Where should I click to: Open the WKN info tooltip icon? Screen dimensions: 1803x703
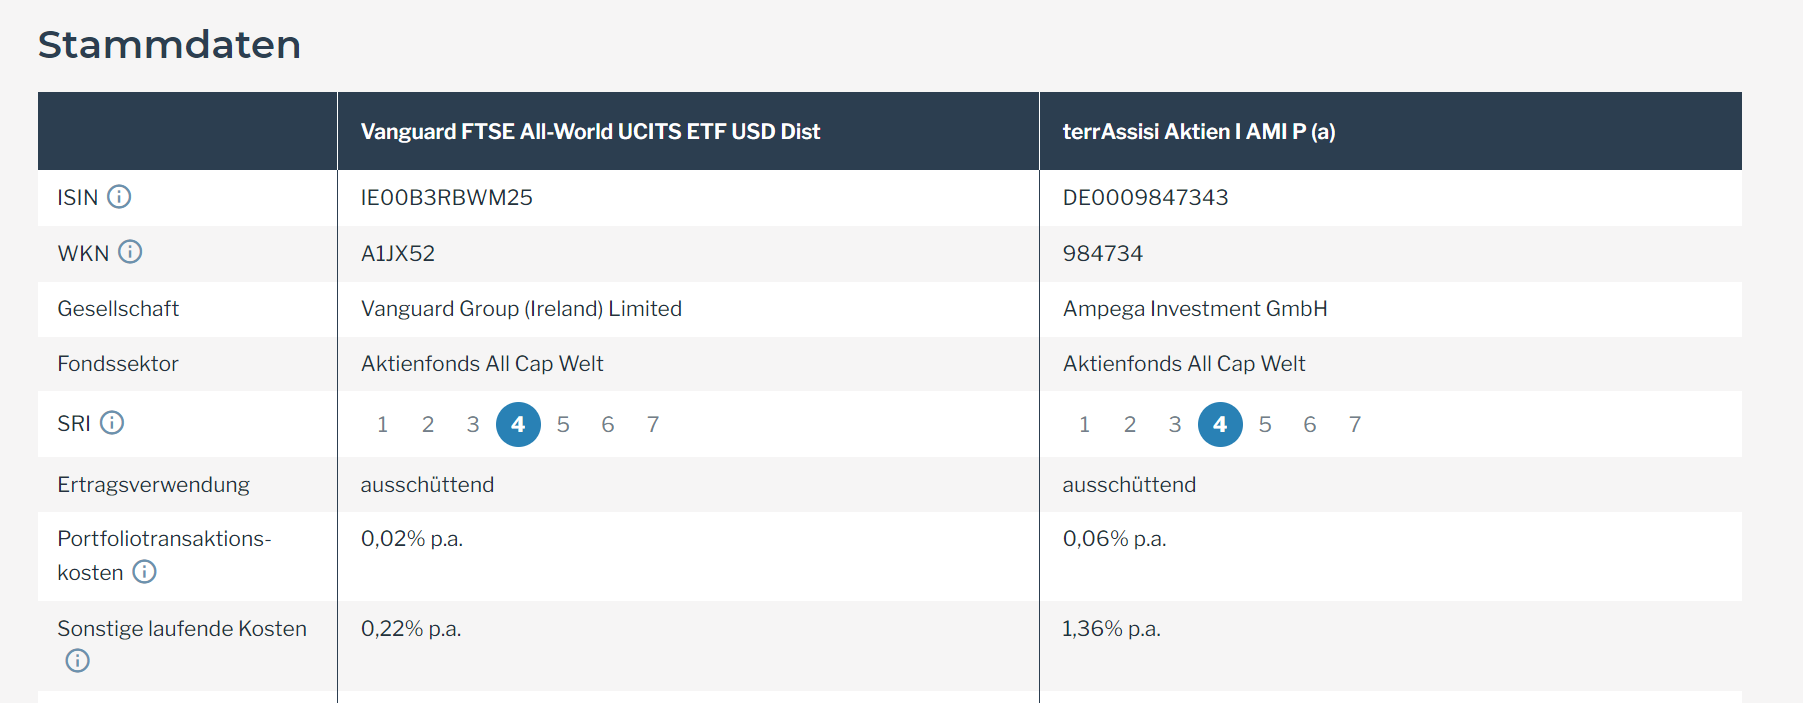point(130,252)
